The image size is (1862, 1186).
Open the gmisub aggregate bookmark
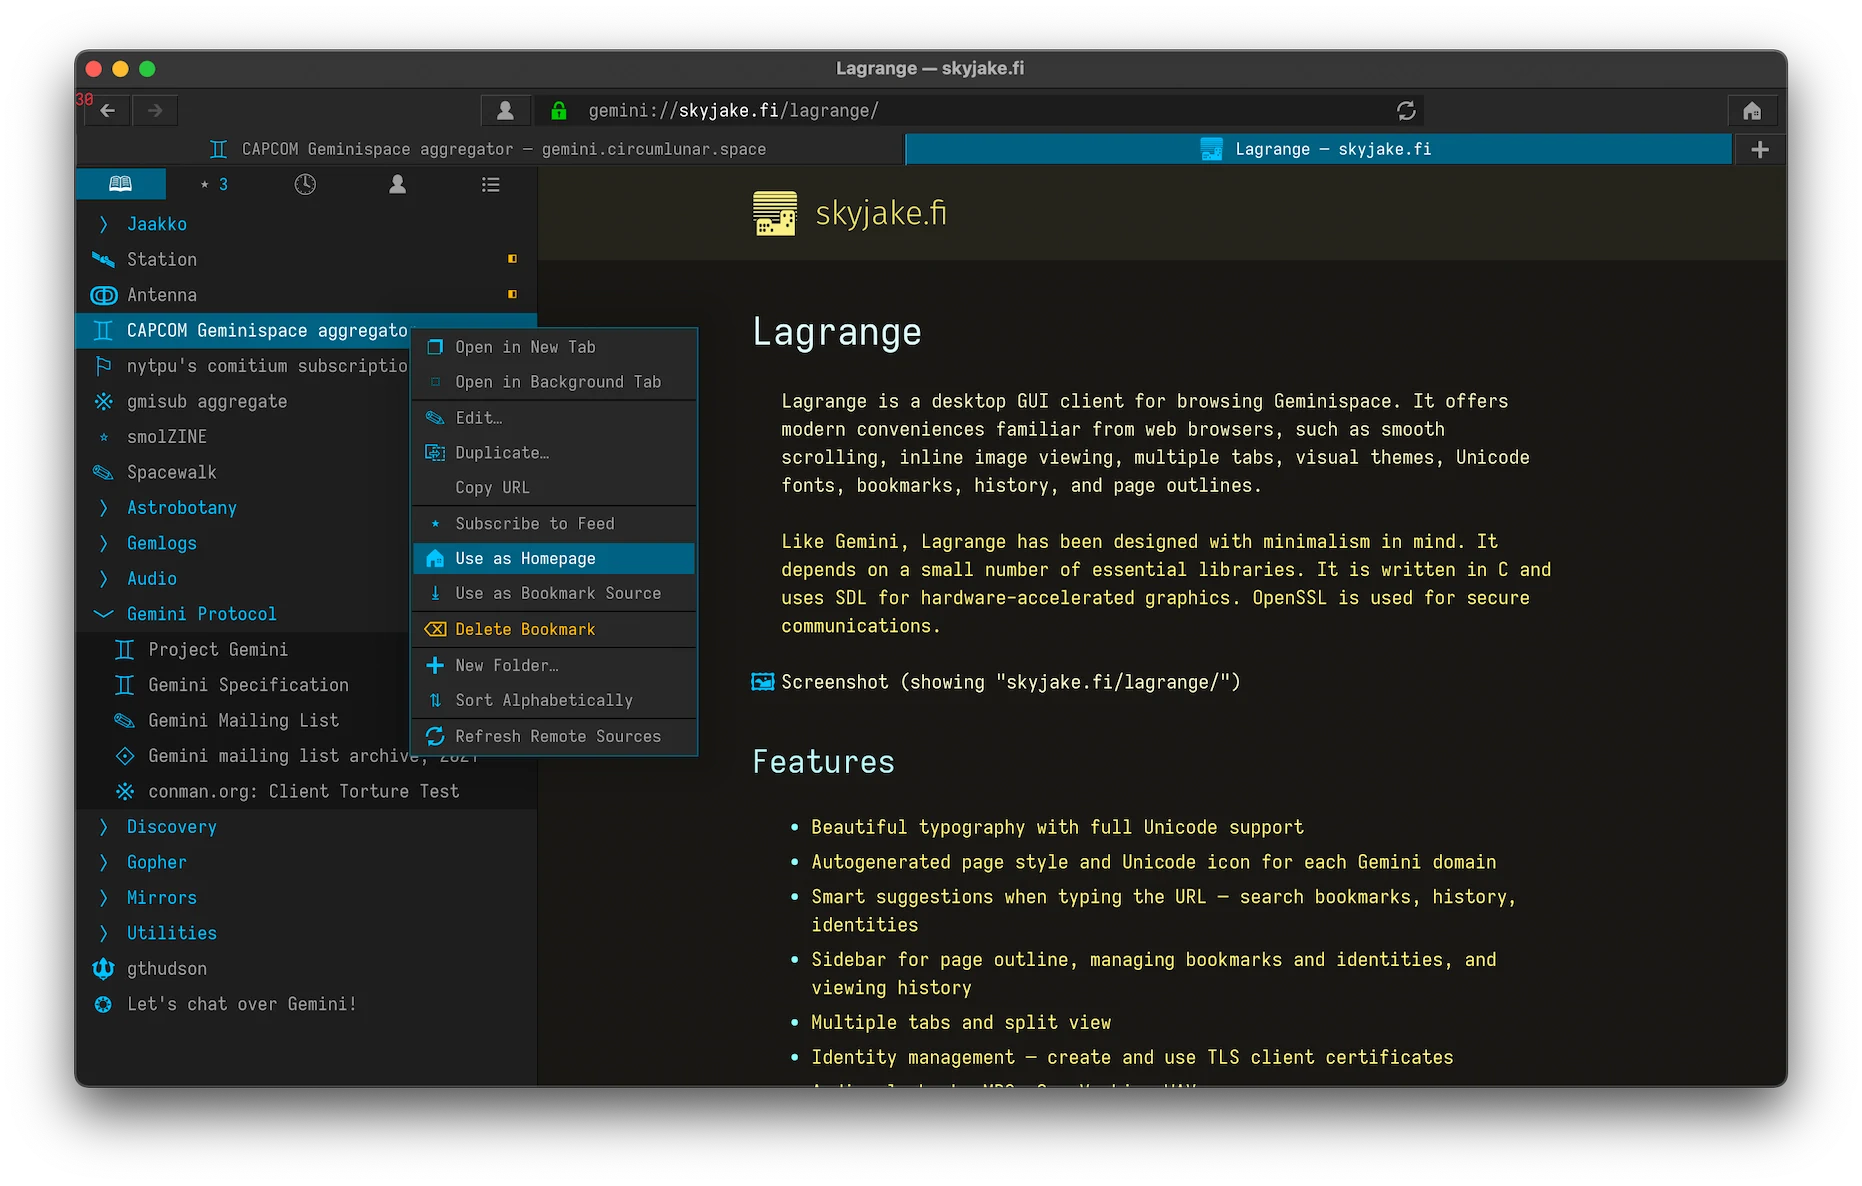(242, 401)
